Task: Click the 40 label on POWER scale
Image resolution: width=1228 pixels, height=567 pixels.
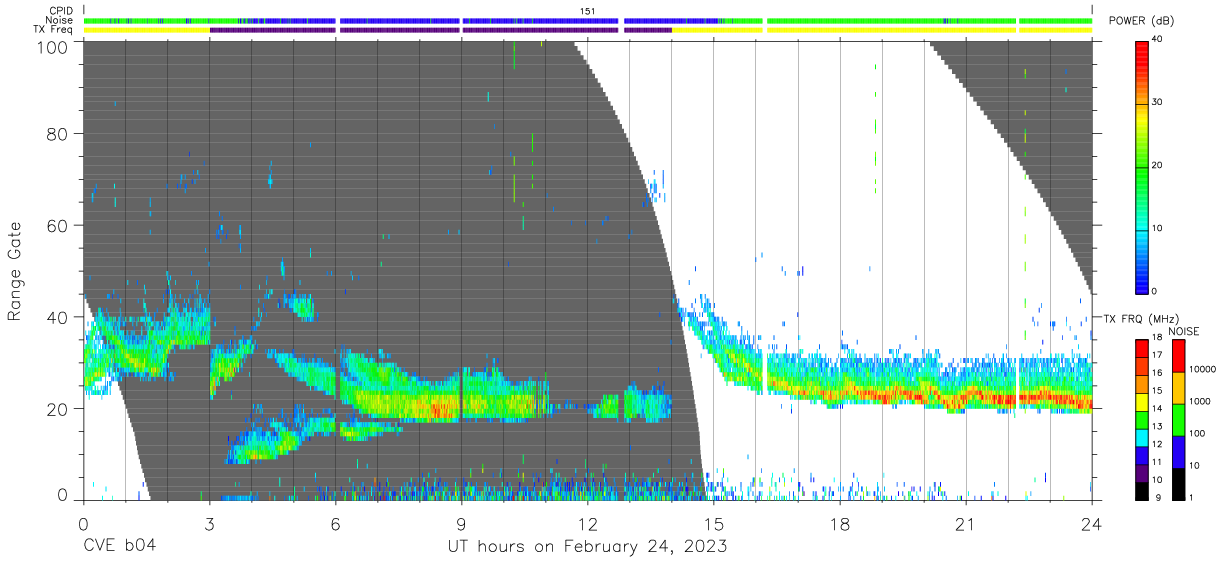Action: (1159, 39)
